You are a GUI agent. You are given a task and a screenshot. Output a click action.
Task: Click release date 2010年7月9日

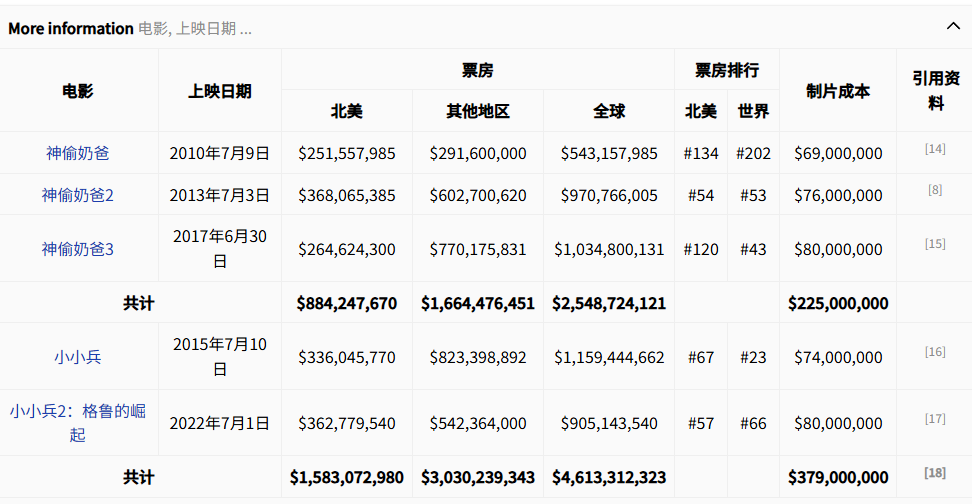point(219,153)
